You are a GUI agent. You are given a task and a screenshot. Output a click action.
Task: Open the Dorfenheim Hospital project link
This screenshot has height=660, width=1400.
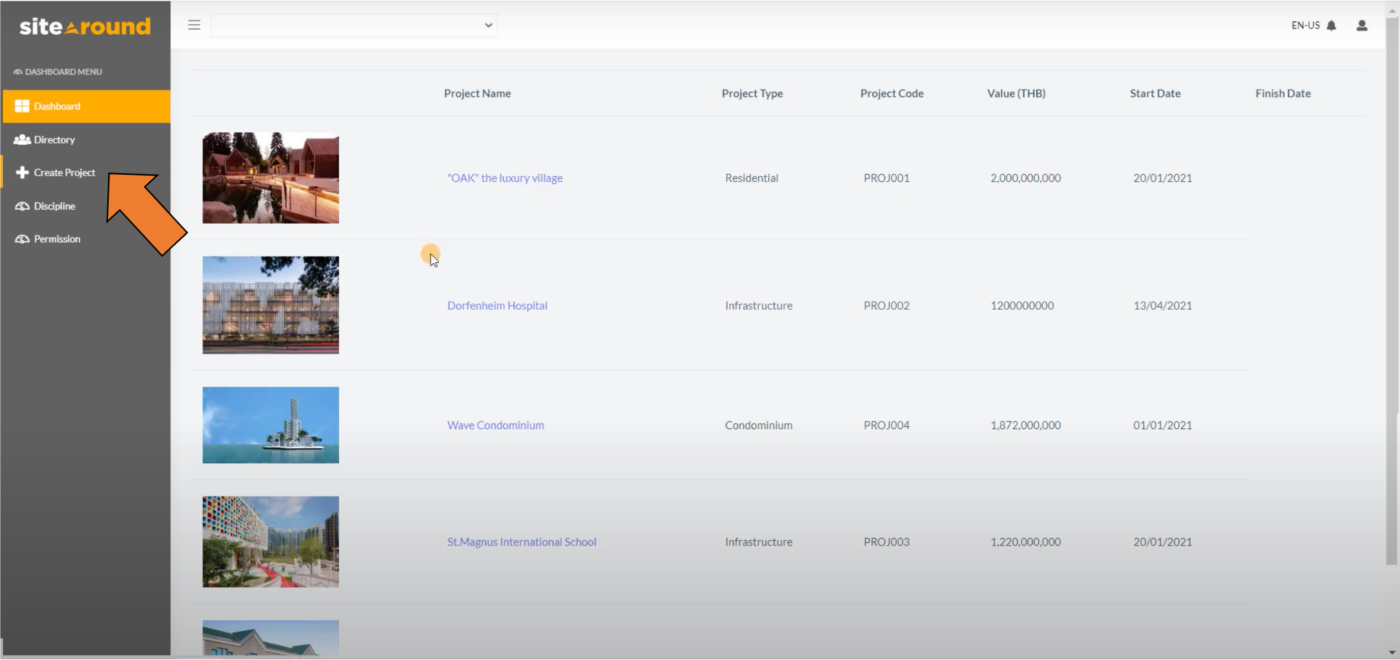point(497,305)
